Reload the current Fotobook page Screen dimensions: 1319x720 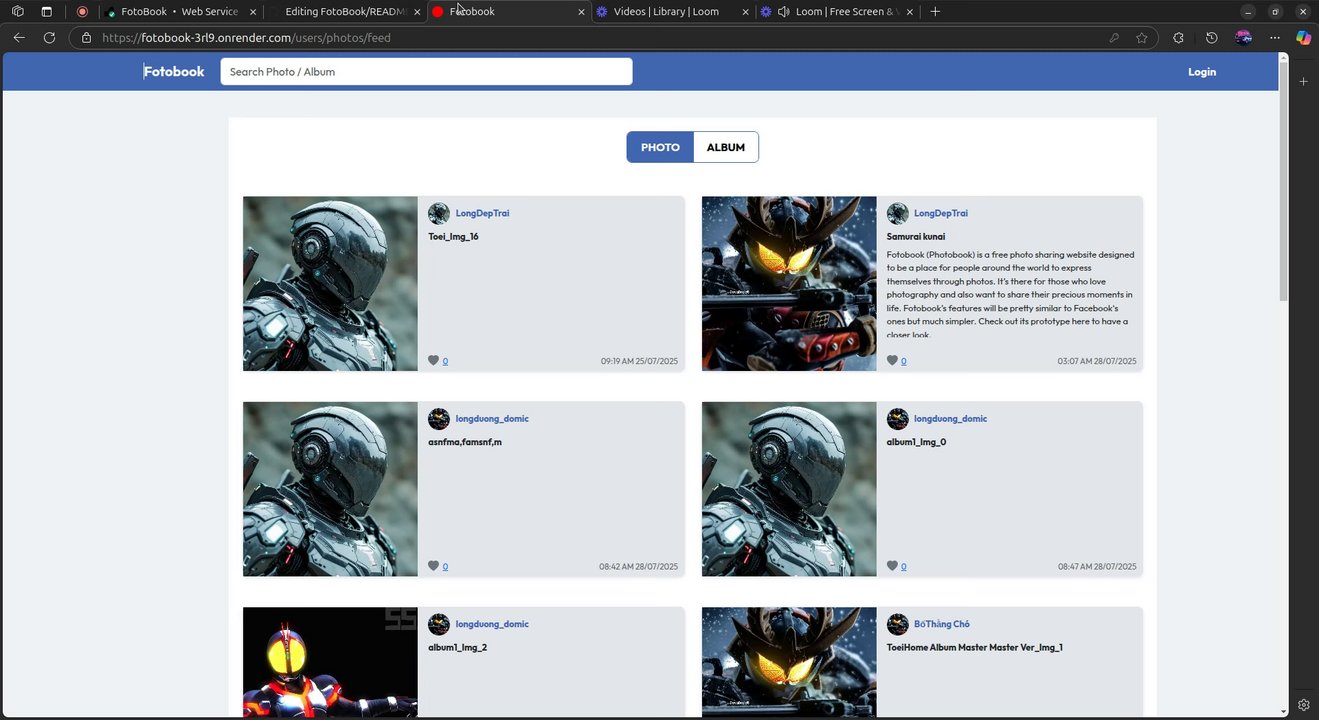point(49,38)
